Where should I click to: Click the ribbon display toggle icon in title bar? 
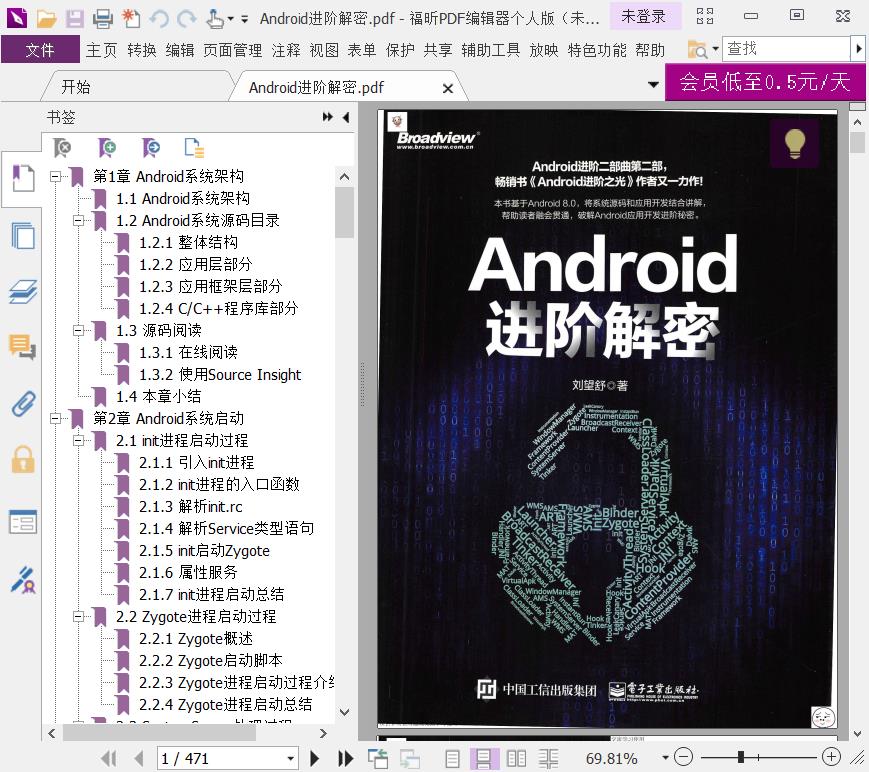(x=705, y=16)
